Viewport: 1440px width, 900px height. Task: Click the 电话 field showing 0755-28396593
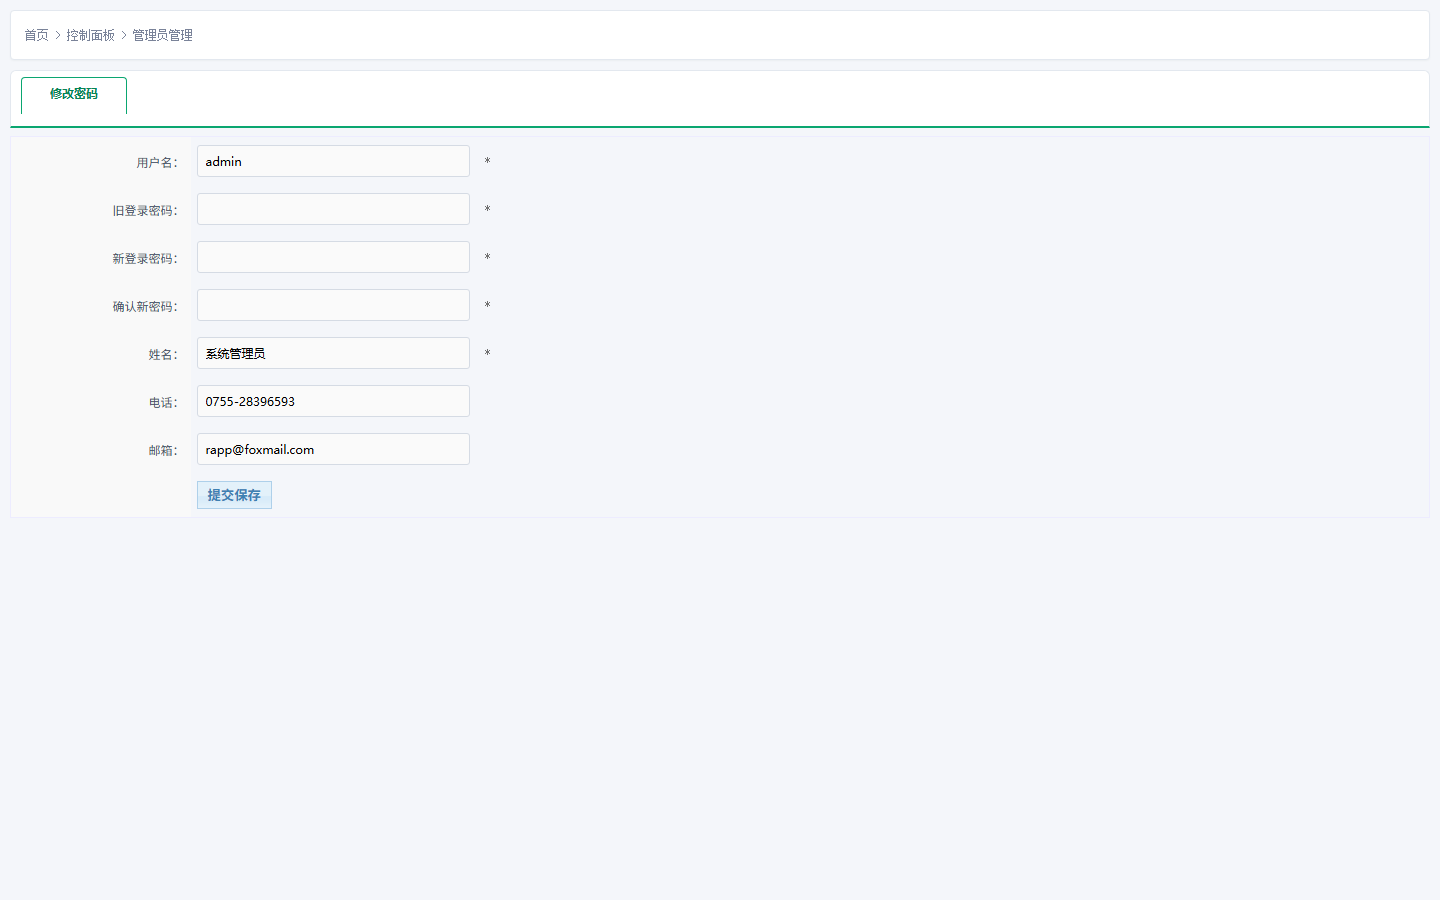(333, 401)
